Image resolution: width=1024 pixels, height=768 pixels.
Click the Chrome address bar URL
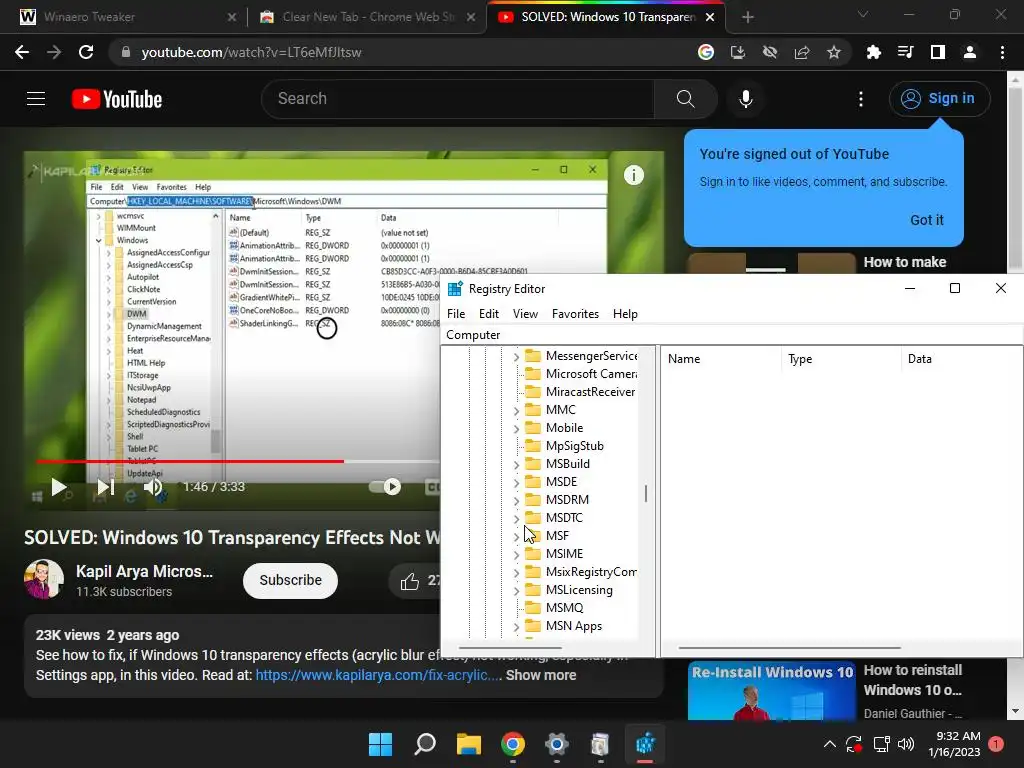click(x=251, y=52)
